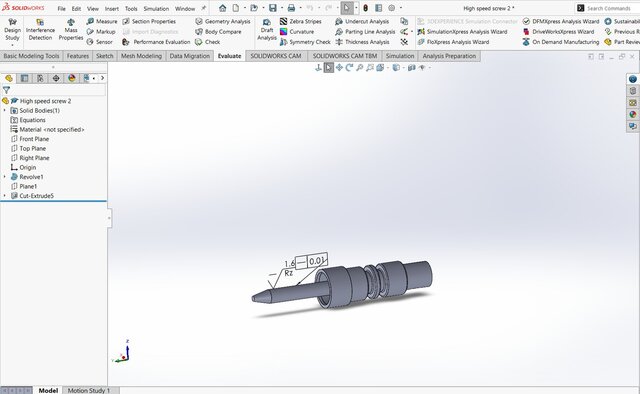Click the Save icon
The height and width of the screenshot is (394, 640).
[273, 8]
